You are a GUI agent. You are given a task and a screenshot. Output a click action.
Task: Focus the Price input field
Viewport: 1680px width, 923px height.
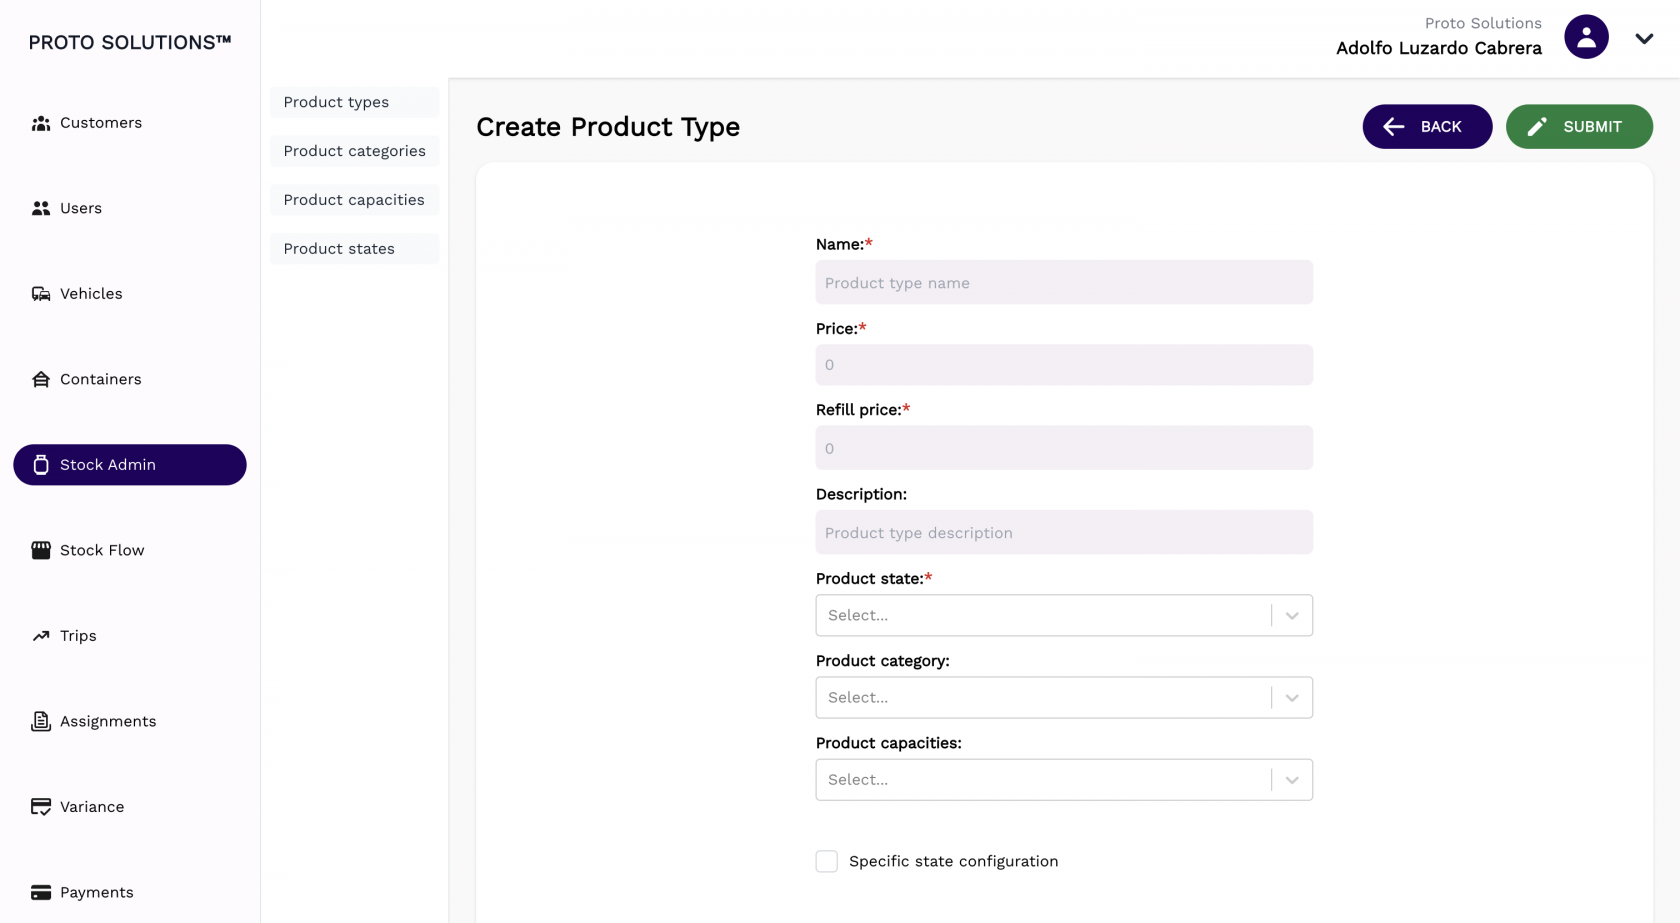(1064, 365)
